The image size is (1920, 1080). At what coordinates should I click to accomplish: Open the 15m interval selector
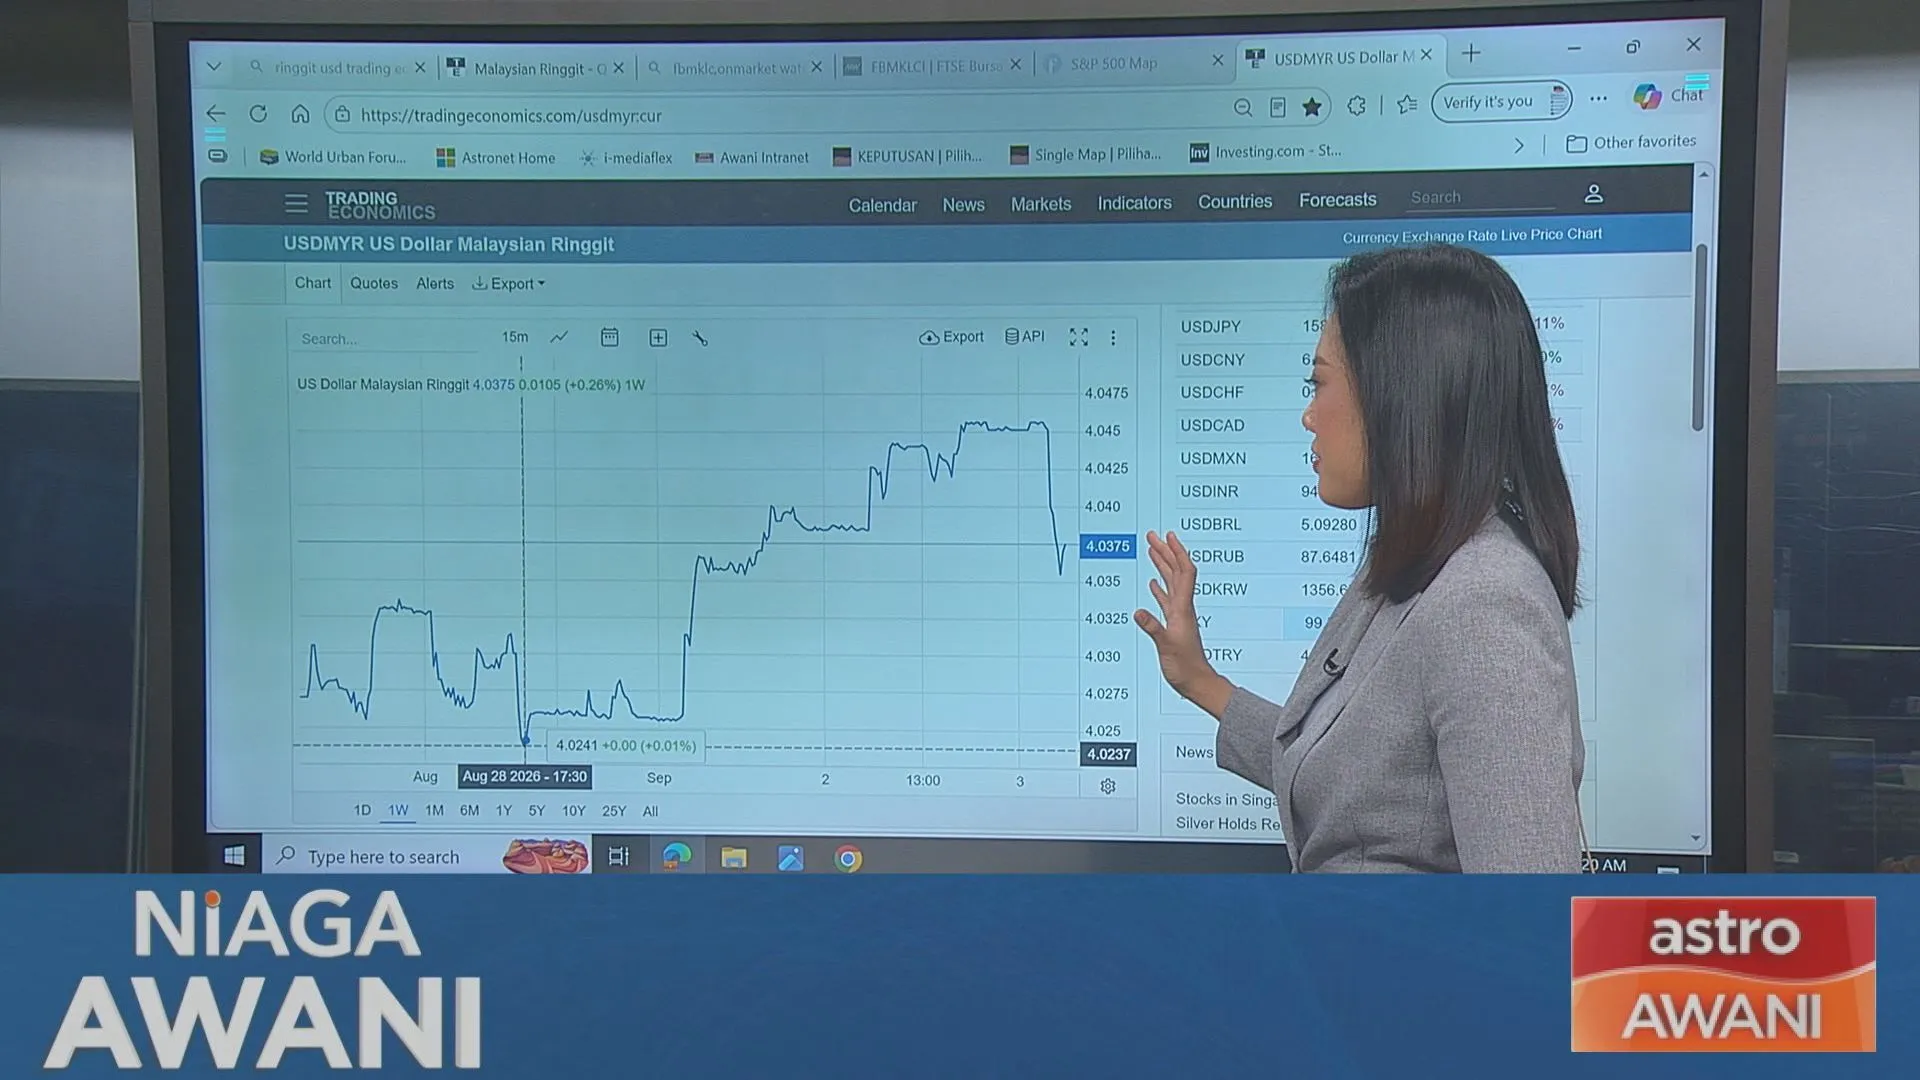pyautogui.click(x=515, y=337)
